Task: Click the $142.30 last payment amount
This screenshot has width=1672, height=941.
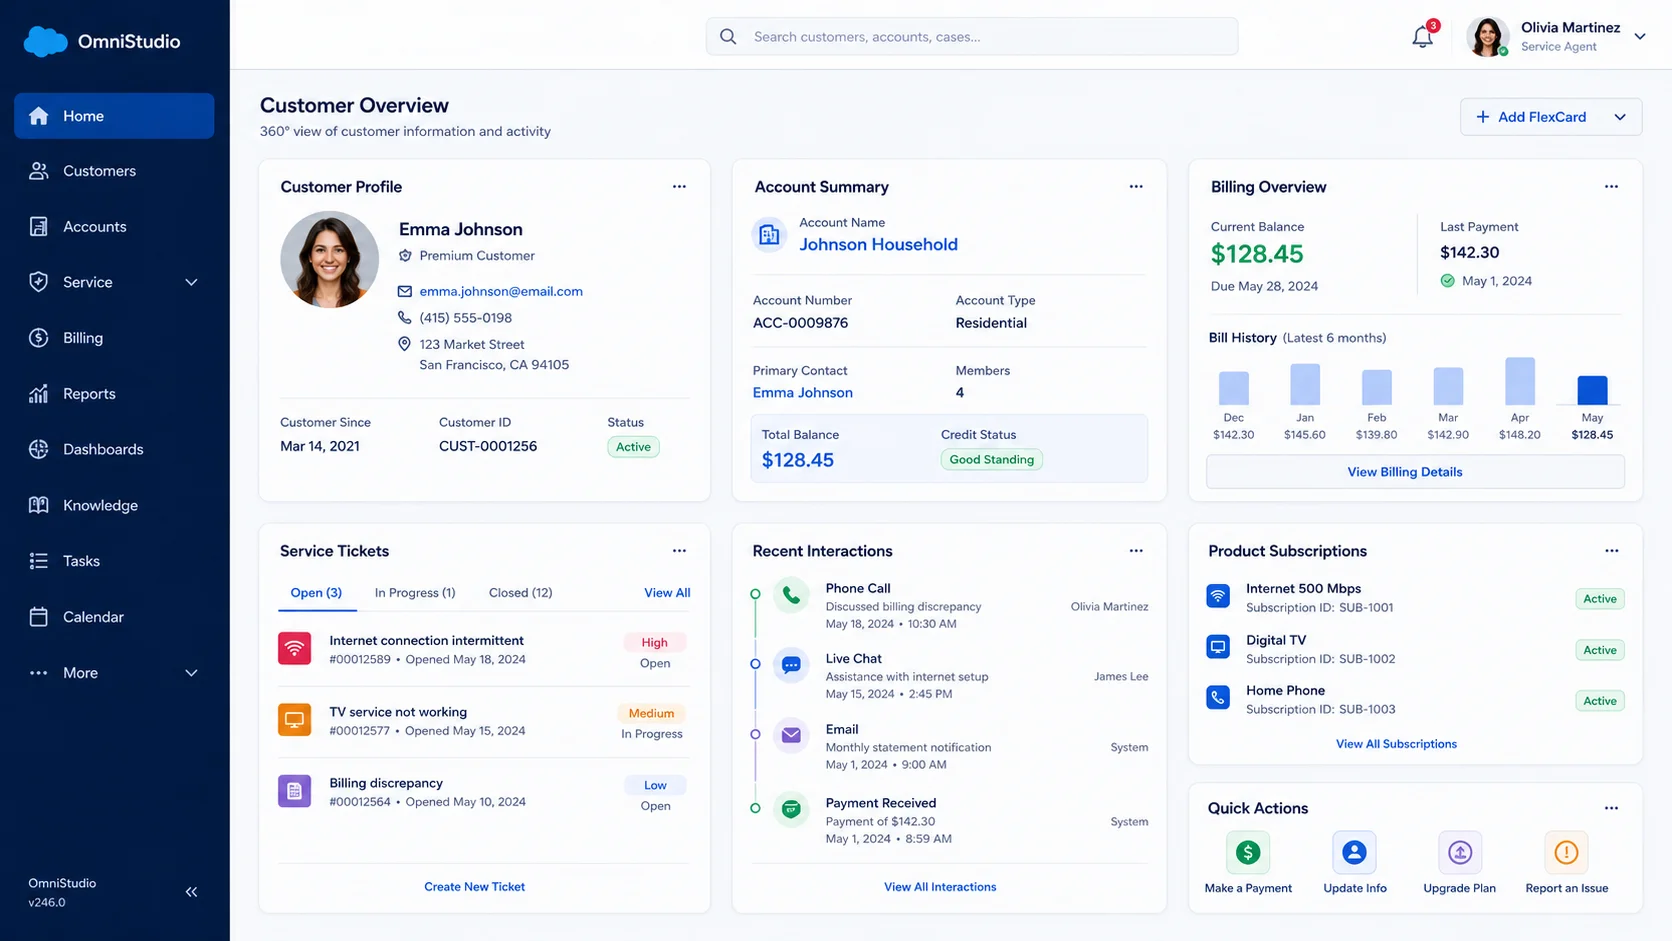Action: click(1469, 253)
